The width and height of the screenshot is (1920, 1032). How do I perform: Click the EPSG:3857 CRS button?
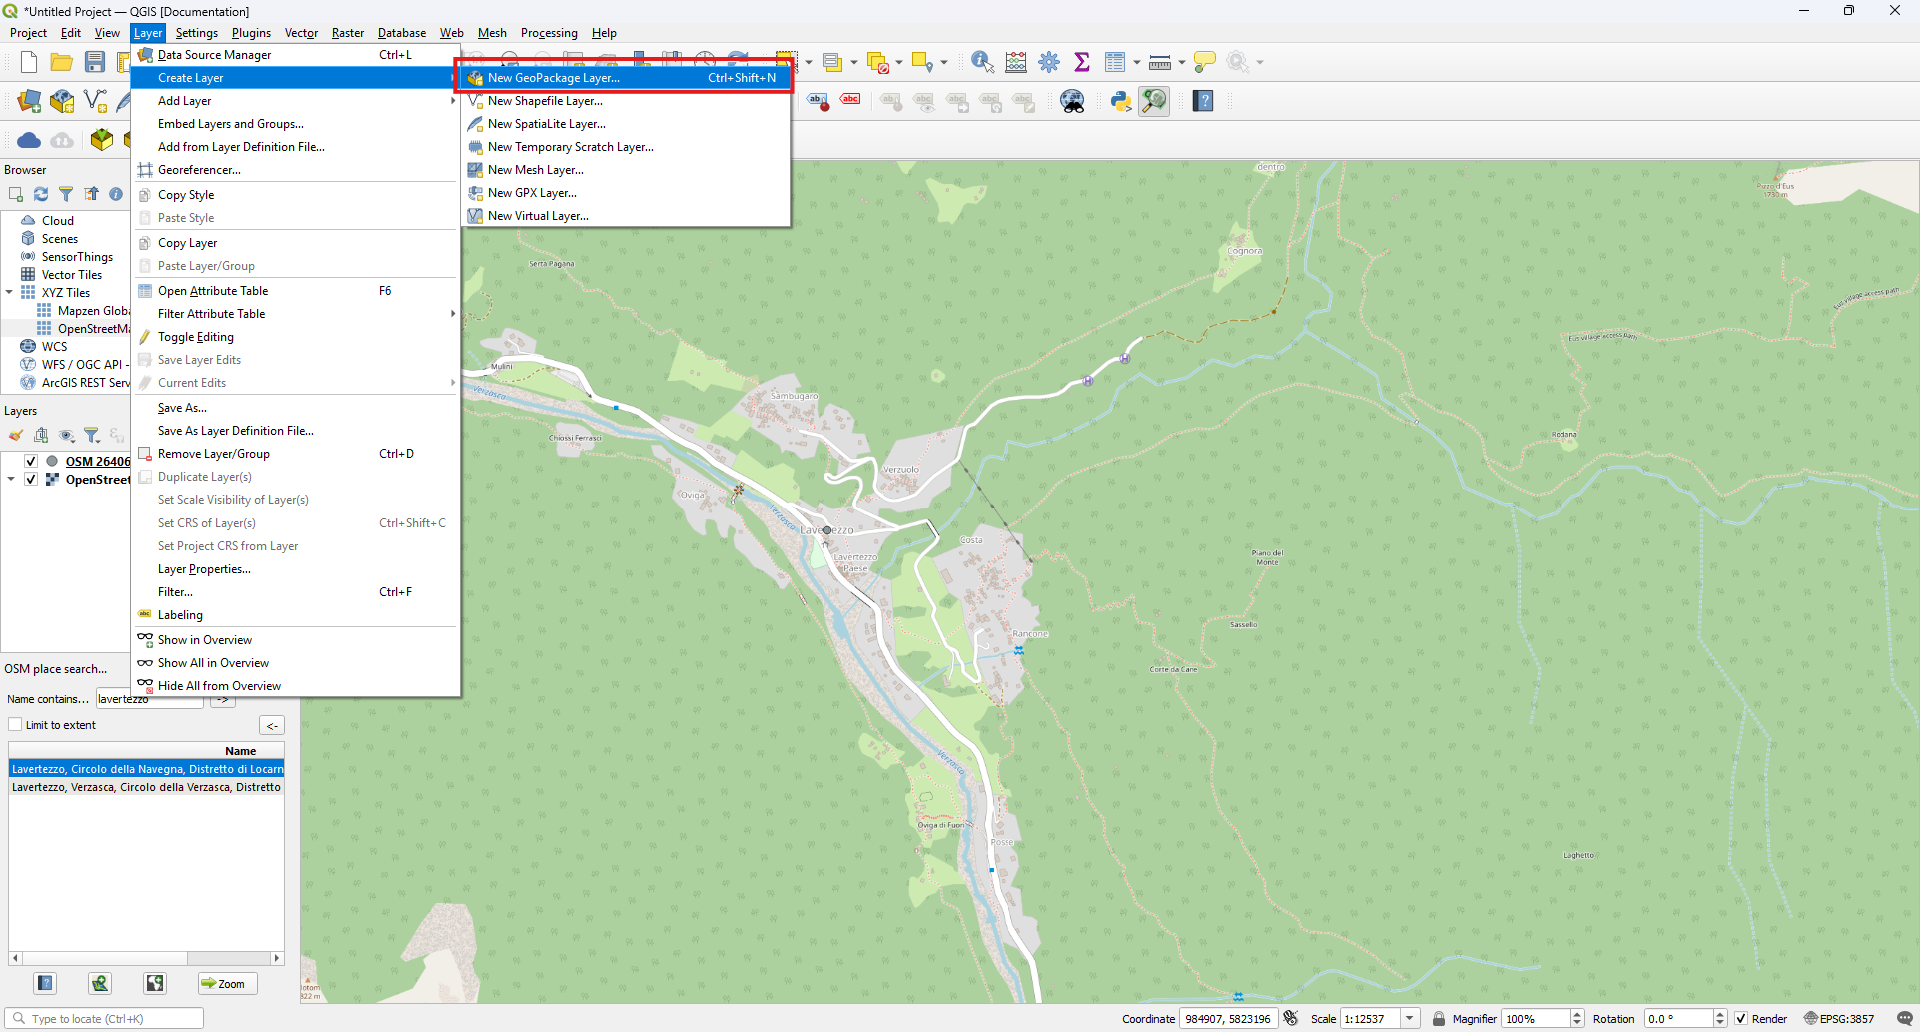point(1838,1018)
